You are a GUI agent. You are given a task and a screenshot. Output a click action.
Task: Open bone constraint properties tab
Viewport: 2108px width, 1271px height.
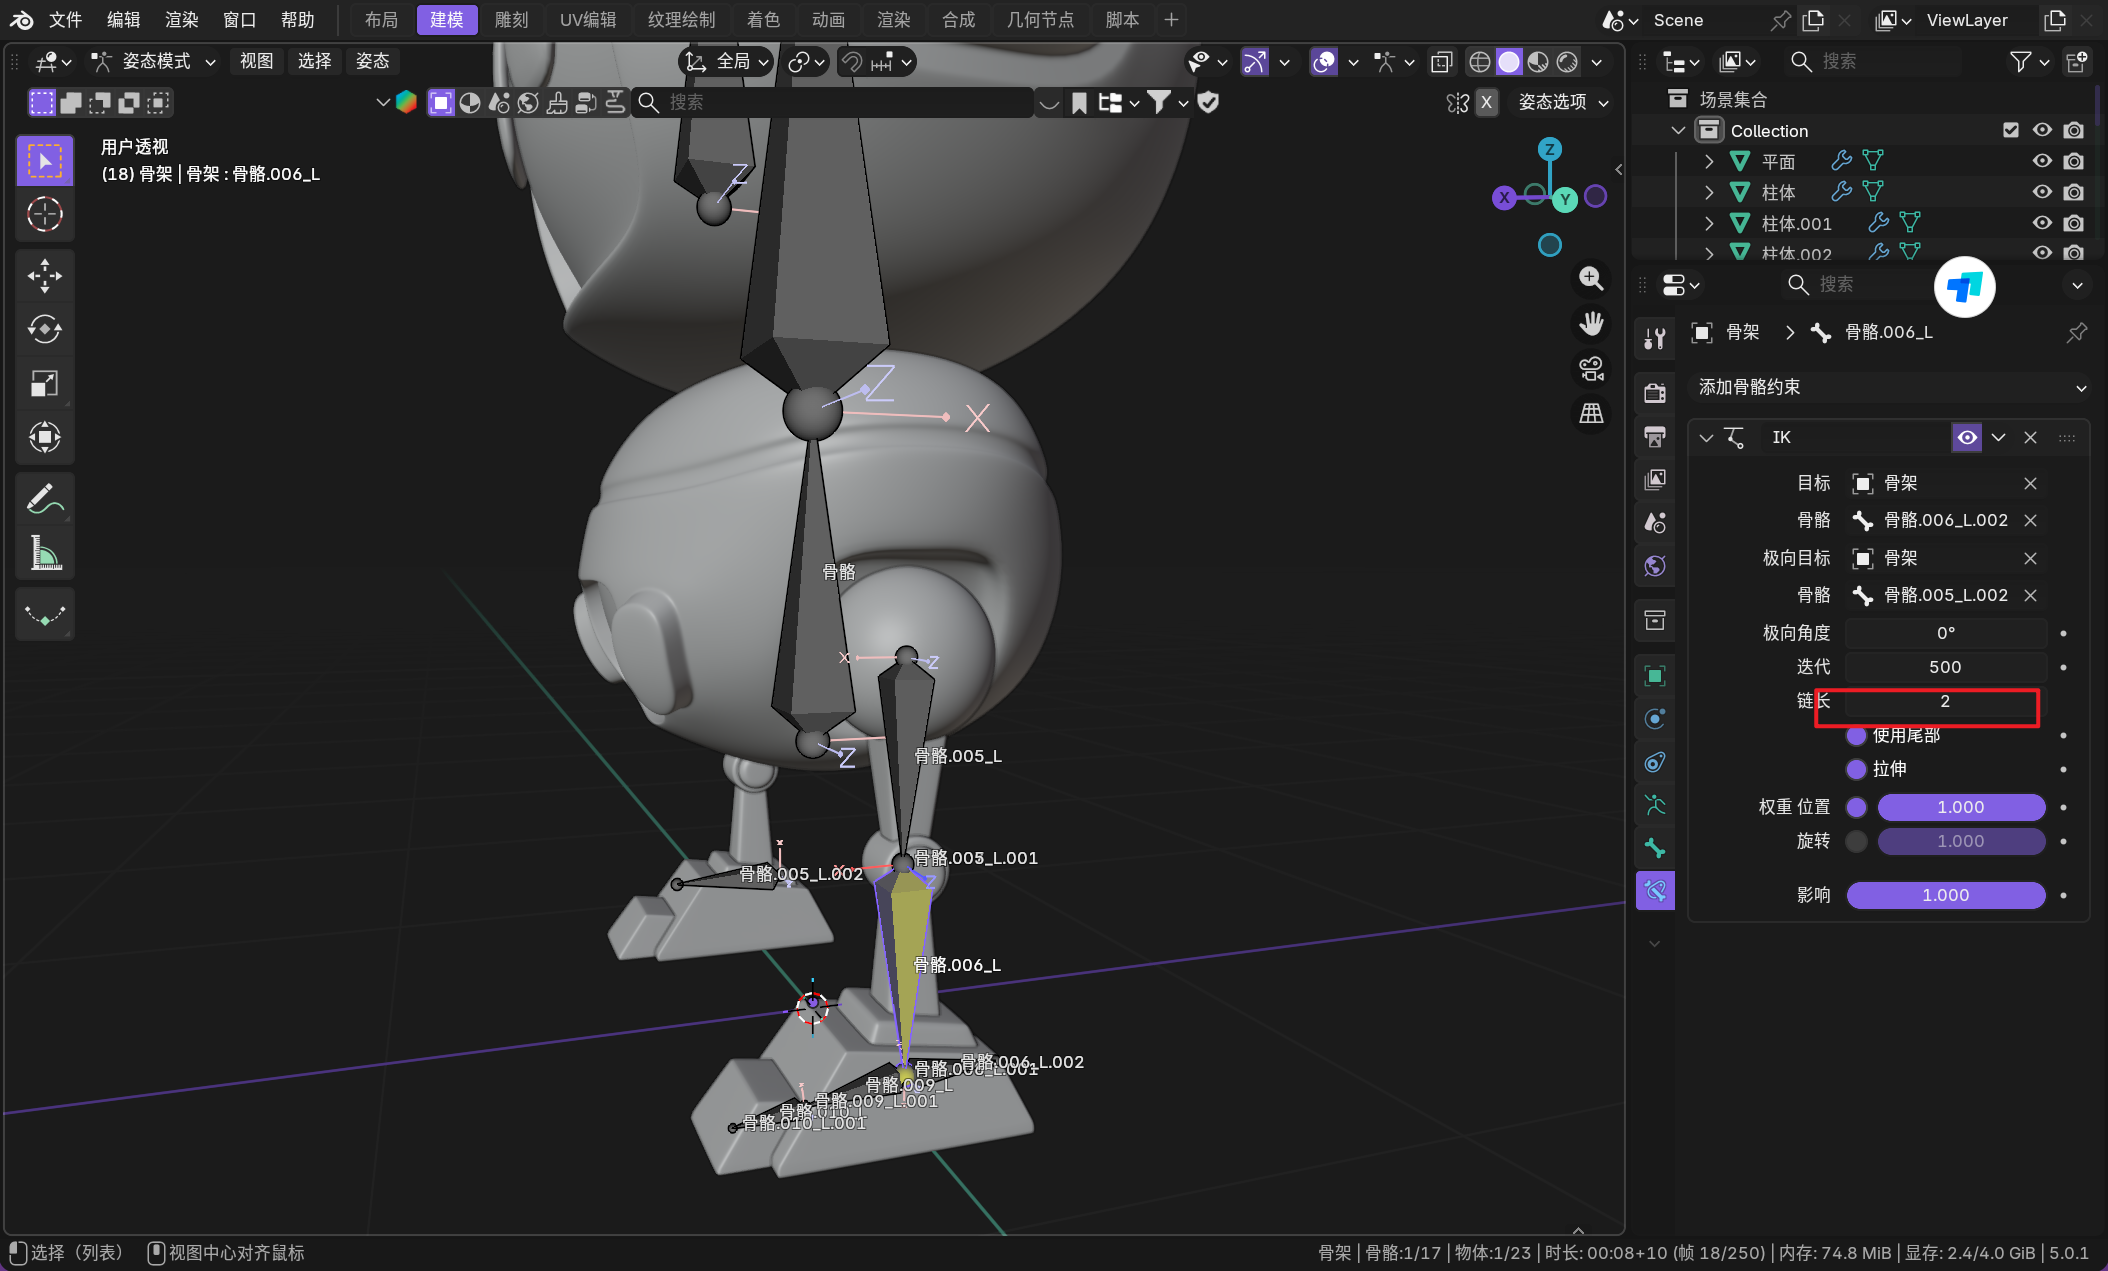point(1655,890)
